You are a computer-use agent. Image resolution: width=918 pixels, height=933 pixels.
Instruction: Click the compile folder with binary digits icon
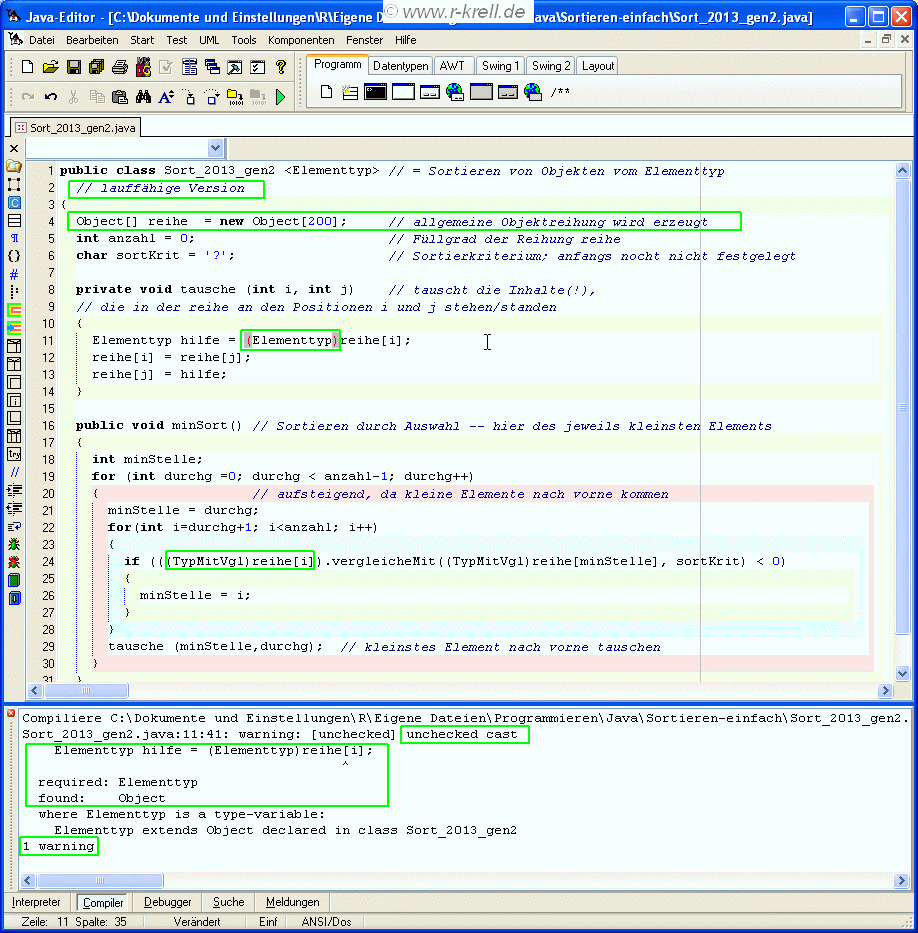click(x=235, y=96)
